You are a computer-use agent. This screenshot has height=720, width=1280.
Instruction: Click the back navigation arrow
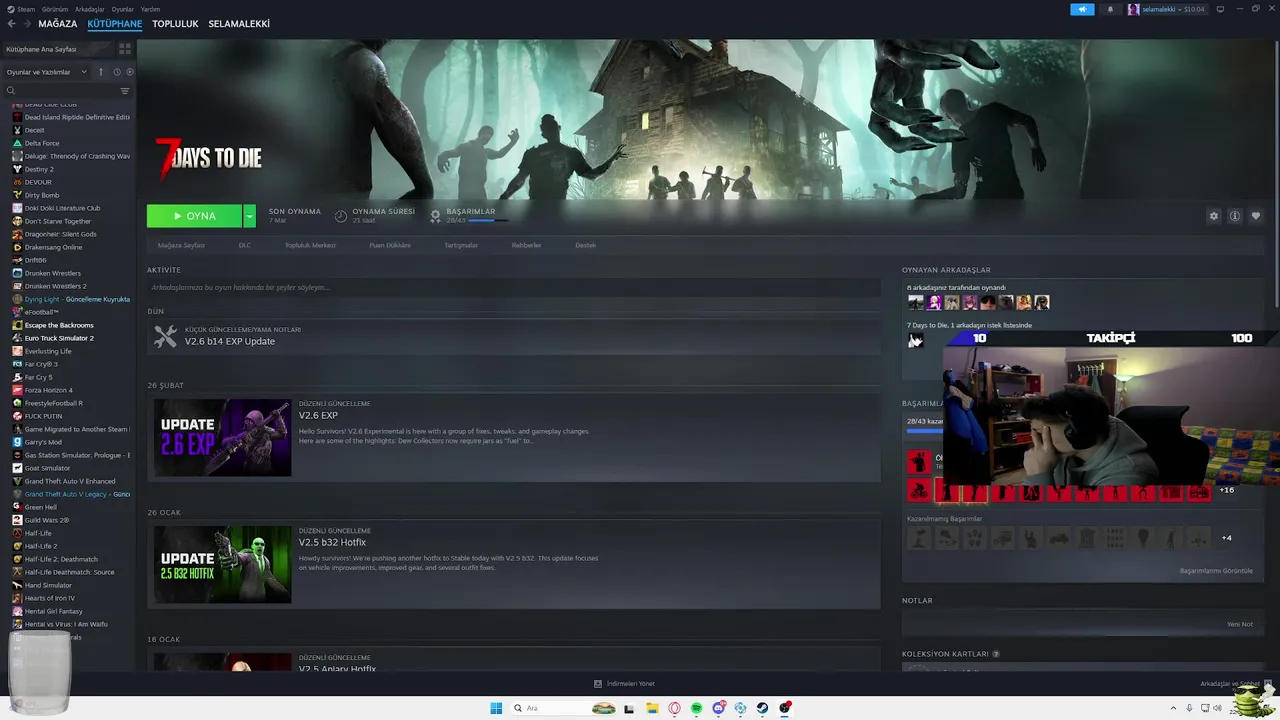[12, 24]
